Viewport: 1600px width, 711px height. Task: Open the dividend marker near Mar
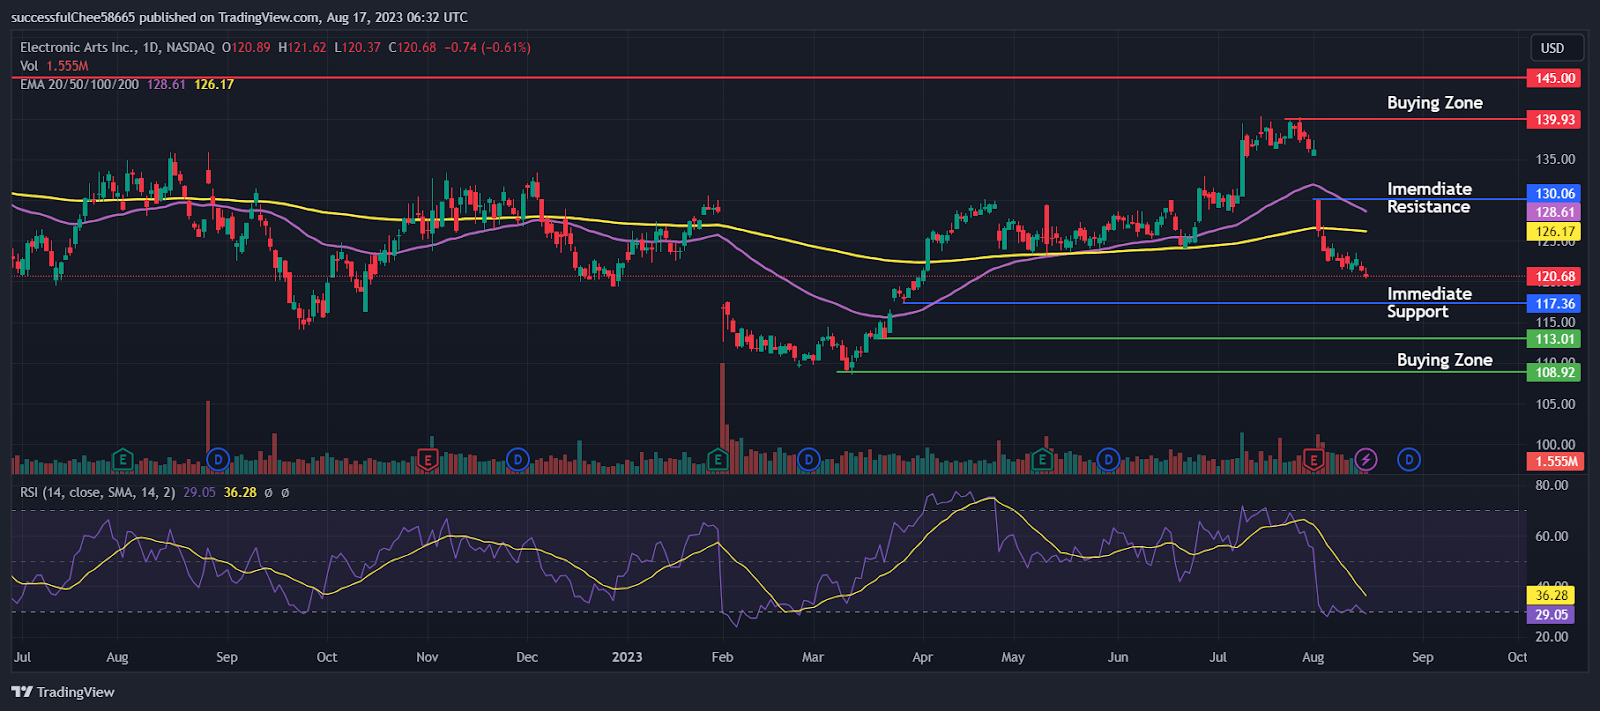[x=808, y=460]
